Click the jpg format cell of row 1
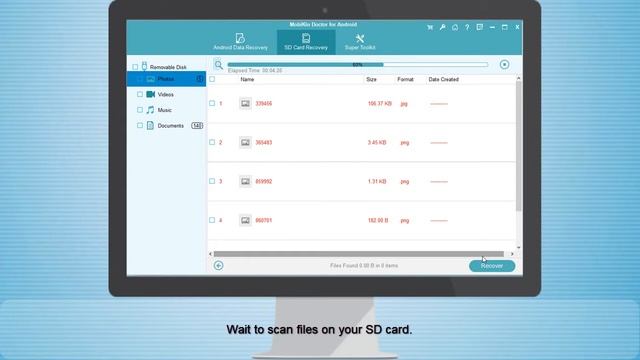Screen dimensions: 640x360 (x=404, y=104)
